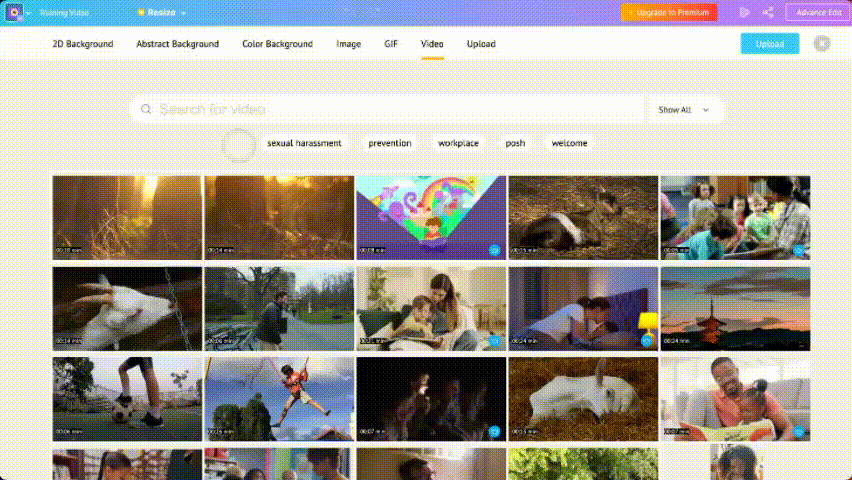Choose the rainbow cartoon illustration video
The image size is (852, 480).
click(x=431, y=217)
